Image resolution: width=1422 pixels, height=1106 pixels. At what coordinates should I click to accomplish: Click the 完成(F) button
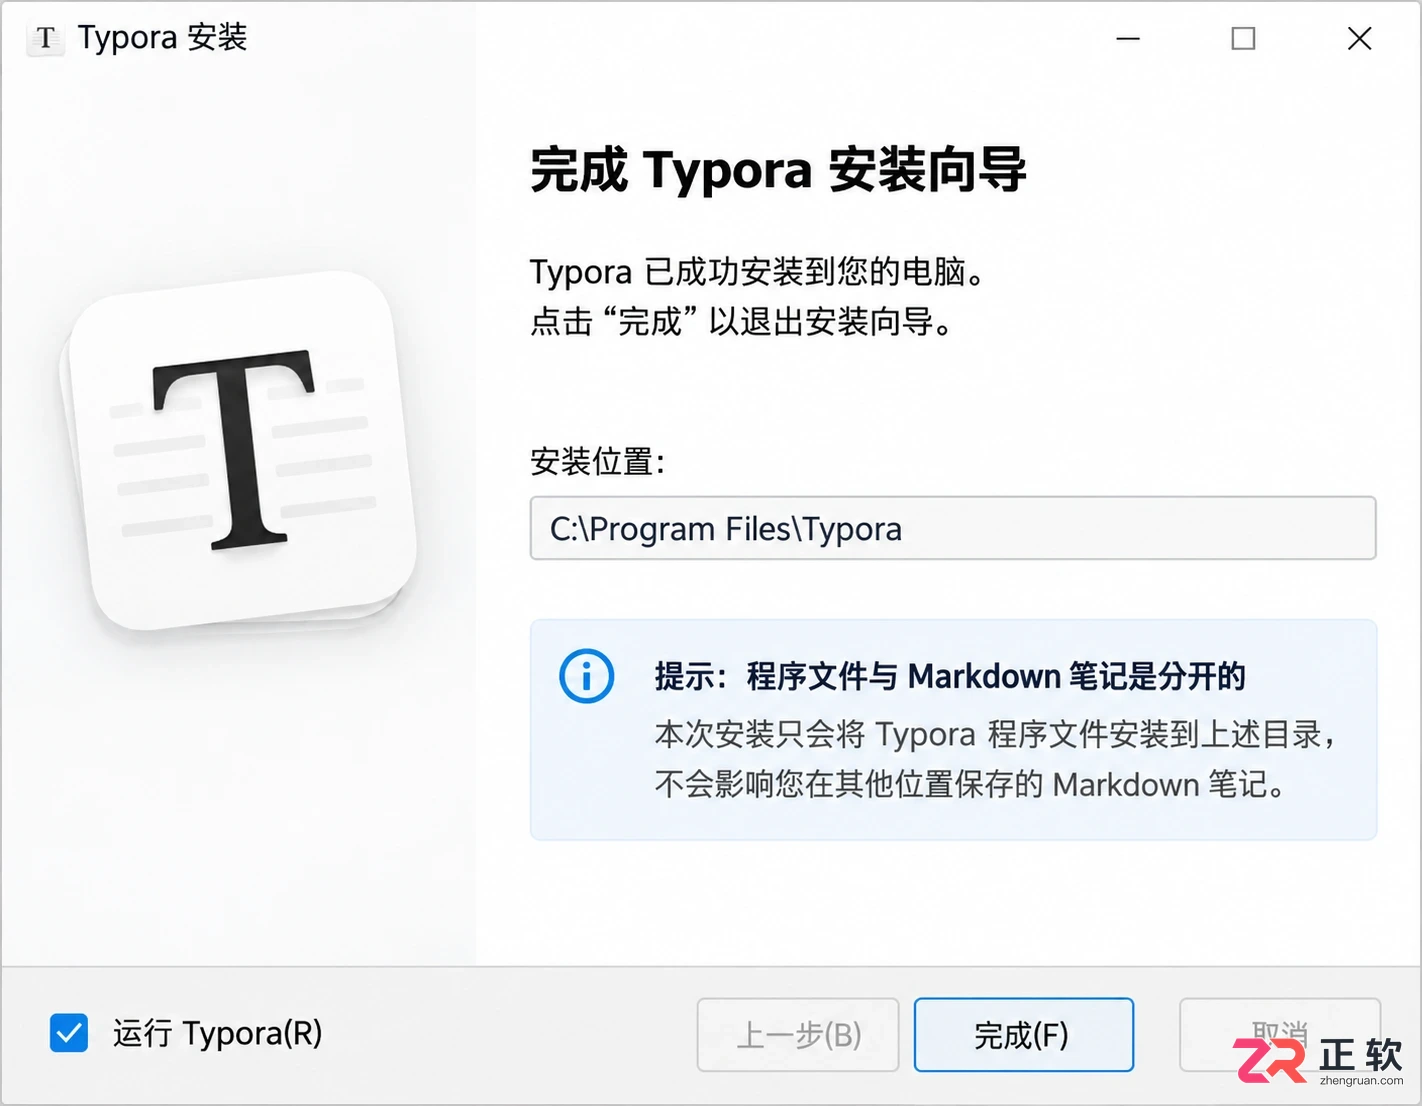click(1024, 1035)
